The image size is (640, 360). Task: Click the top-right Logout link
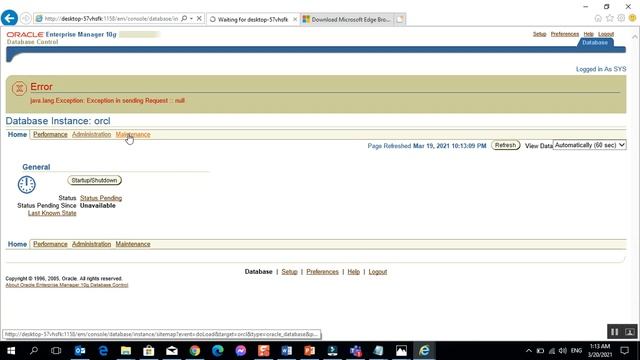tap(606, 34)
